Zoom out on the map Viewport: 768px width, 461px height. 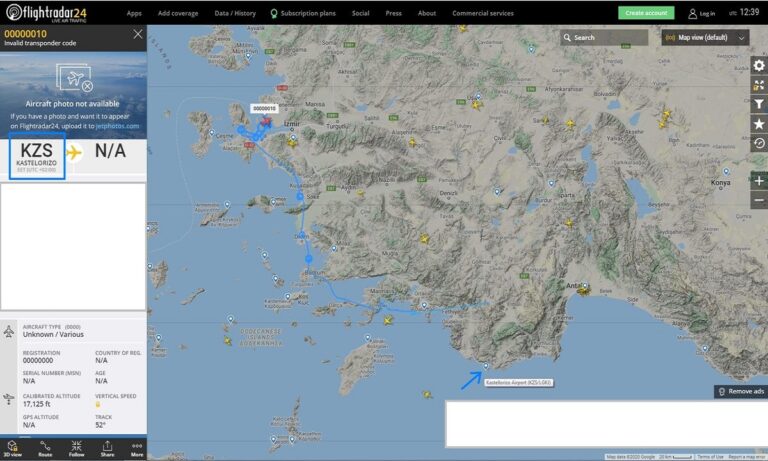coord(758,200)
